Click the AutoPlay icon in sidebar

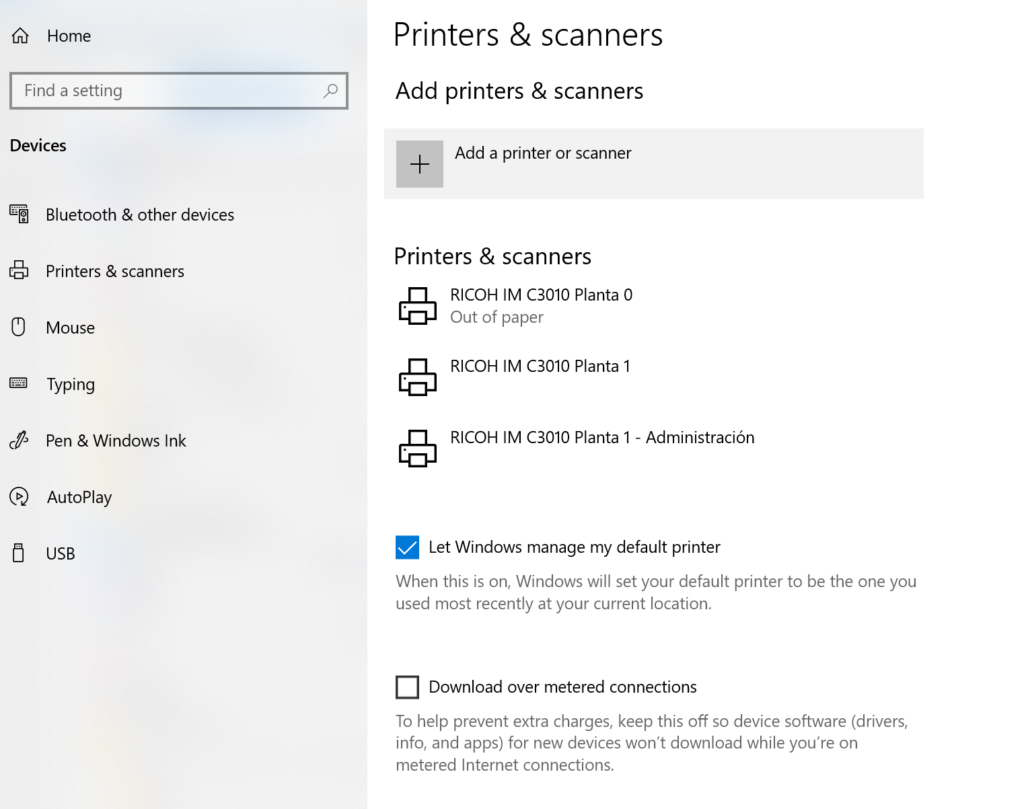(x=18, y=497)
